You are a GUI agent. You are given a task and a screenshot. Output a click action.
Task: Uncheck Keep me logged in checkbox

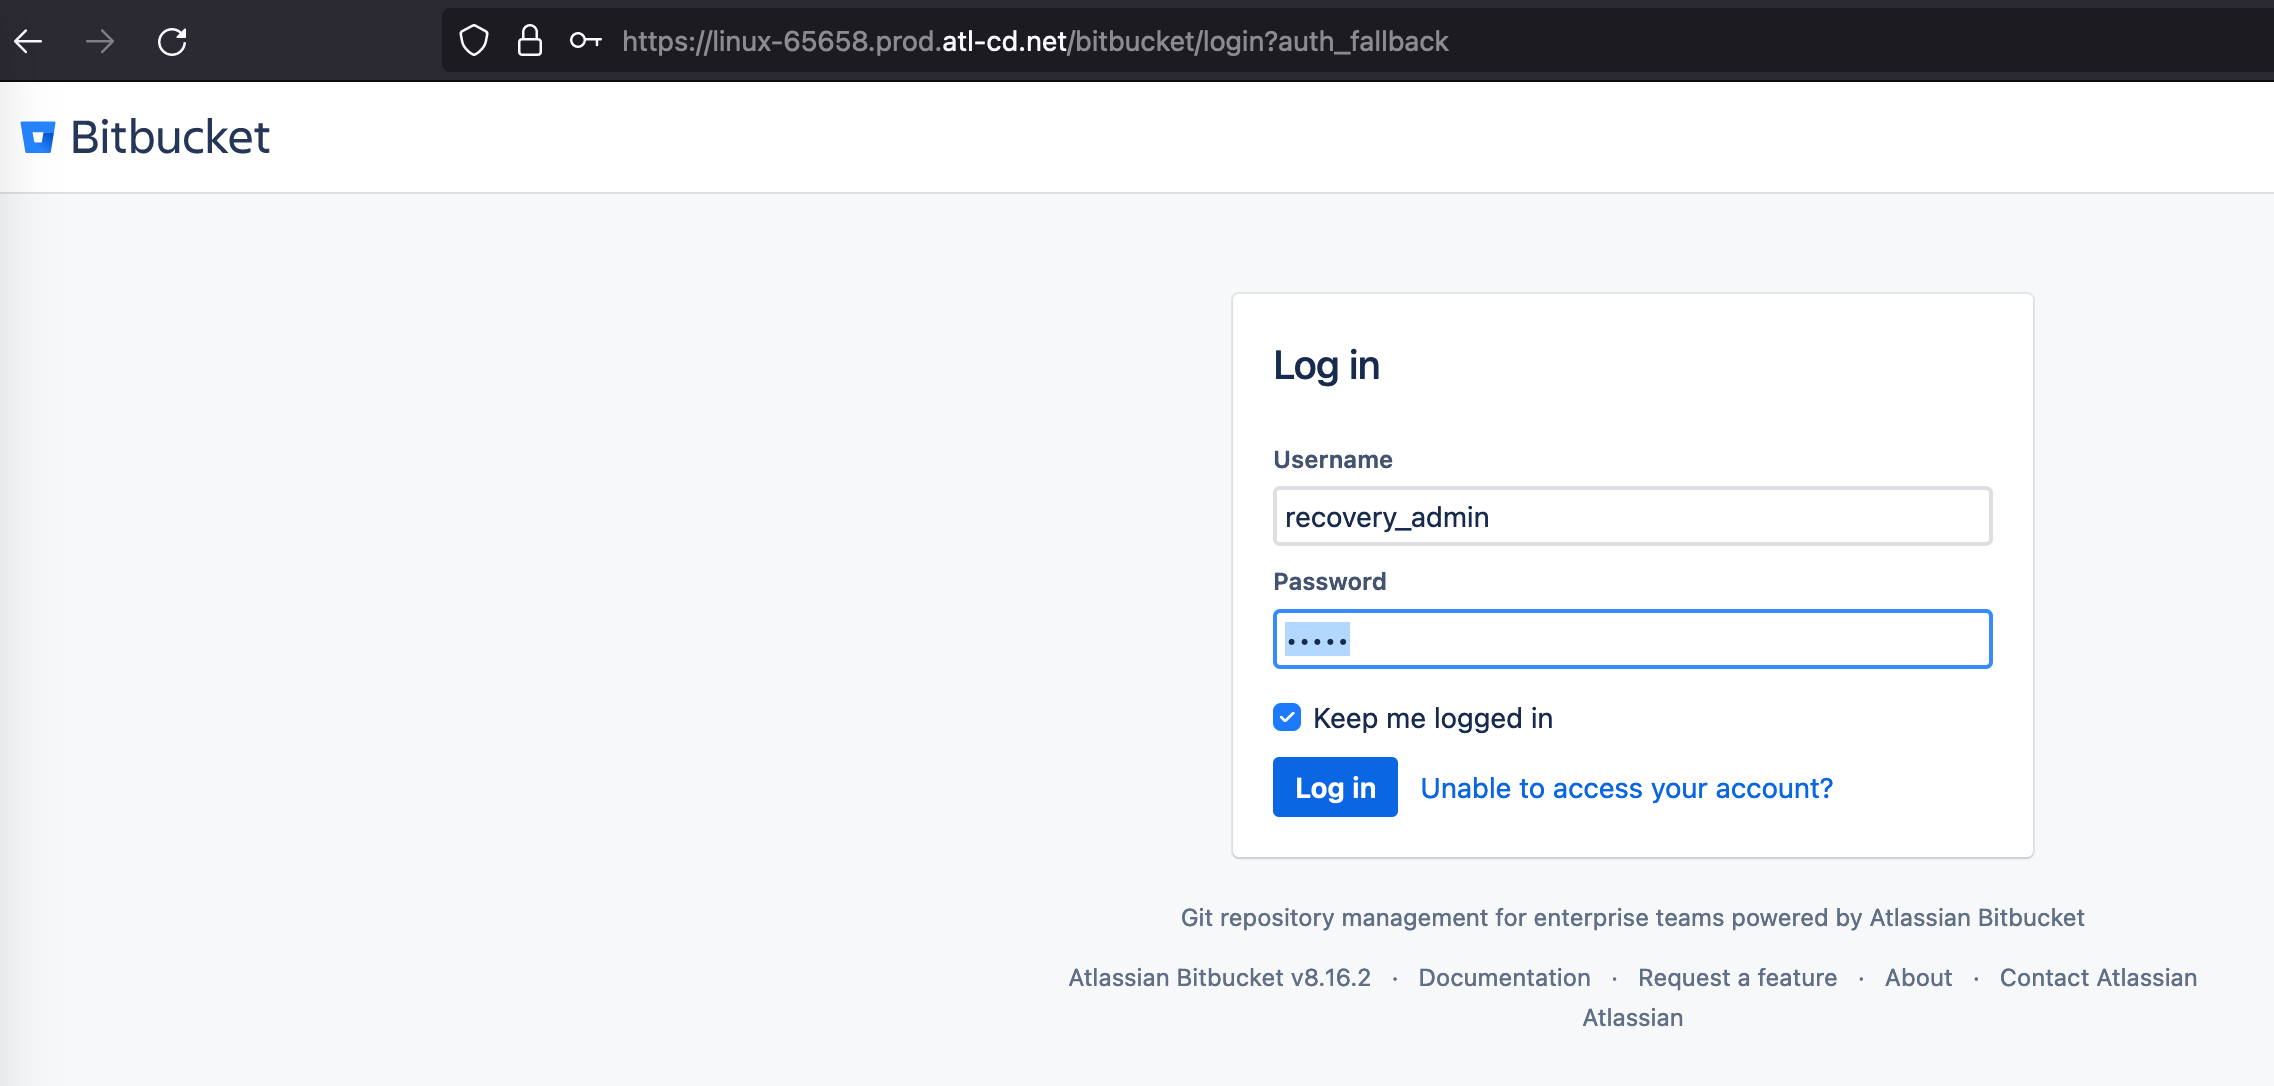tap(1287, 717)
